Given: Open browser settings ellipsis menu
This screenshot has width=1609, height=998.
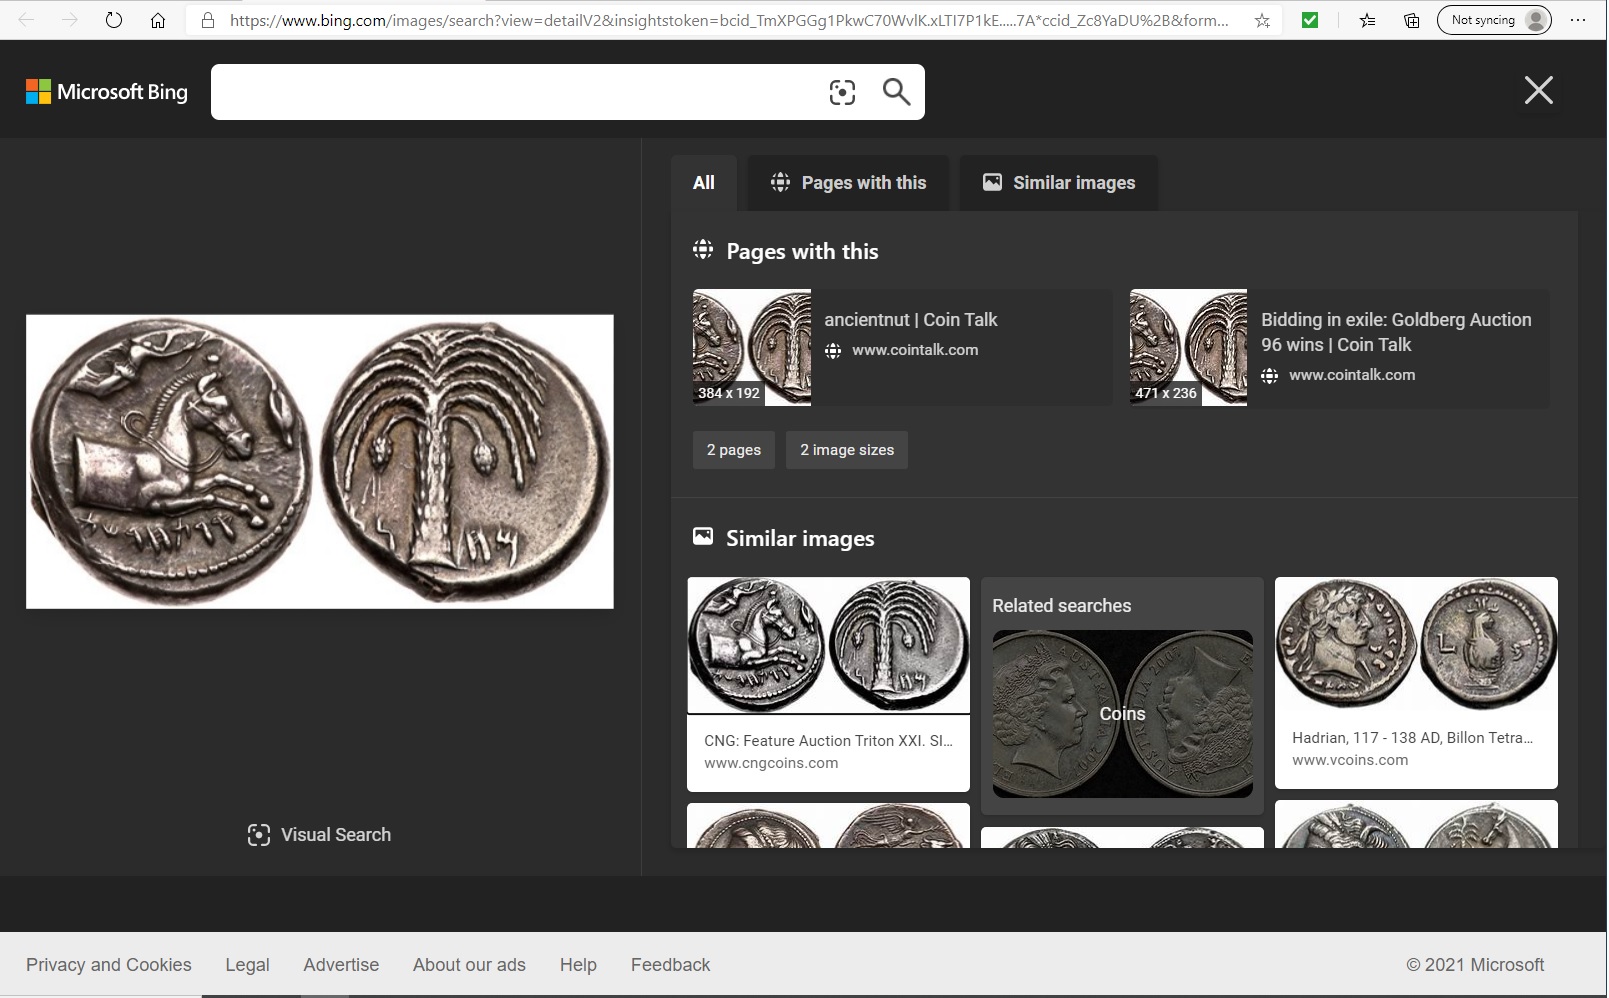Looking at the screenshot, I should point(1578,20).
